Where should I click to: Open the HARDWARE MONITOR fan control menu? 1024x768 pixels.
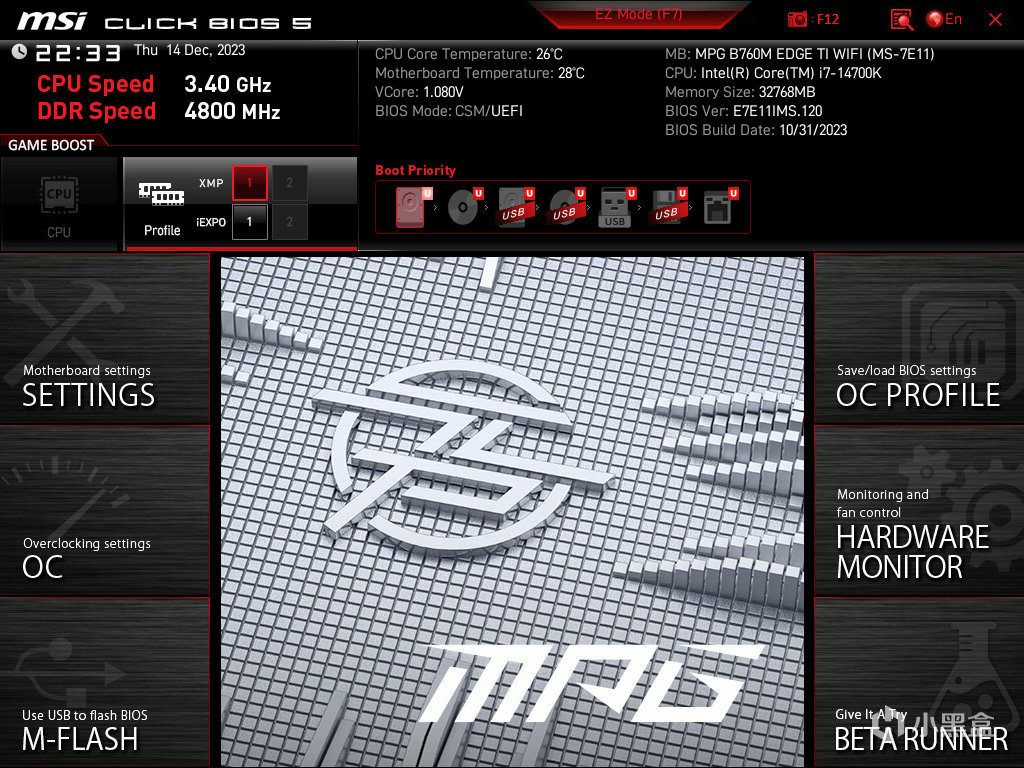click(x=919, y=511)
